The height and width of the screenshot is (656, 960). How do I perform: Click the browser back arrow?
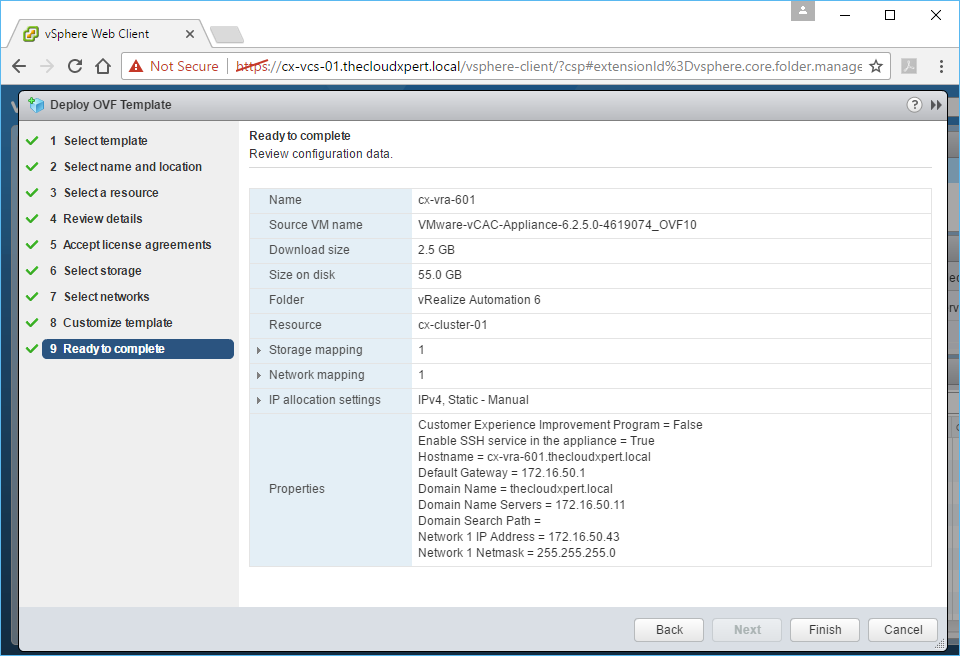click(19, 66)
